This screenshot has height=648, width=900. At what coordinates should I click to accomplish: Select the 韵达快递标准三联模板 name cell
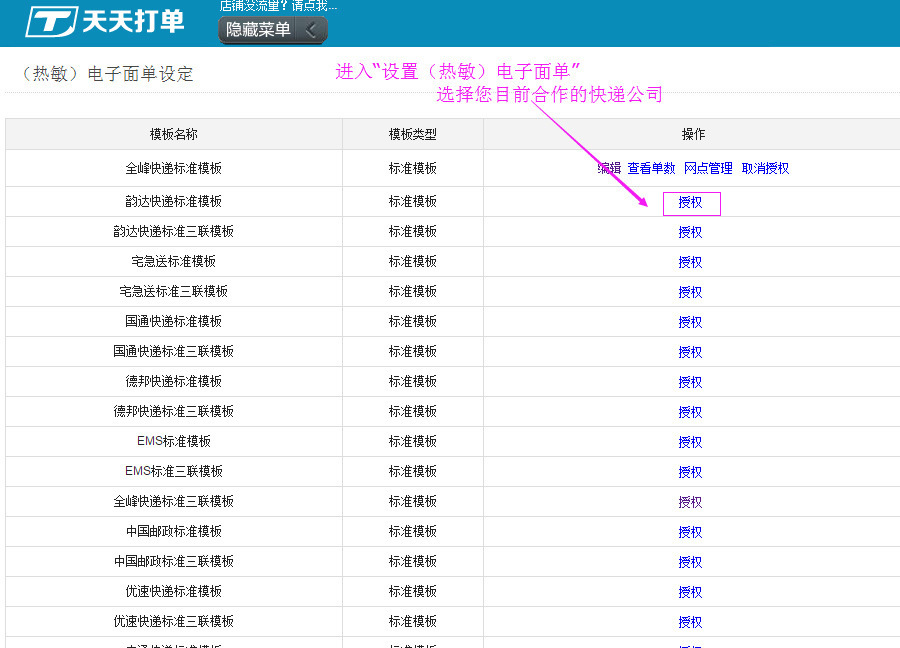[173, 231]
